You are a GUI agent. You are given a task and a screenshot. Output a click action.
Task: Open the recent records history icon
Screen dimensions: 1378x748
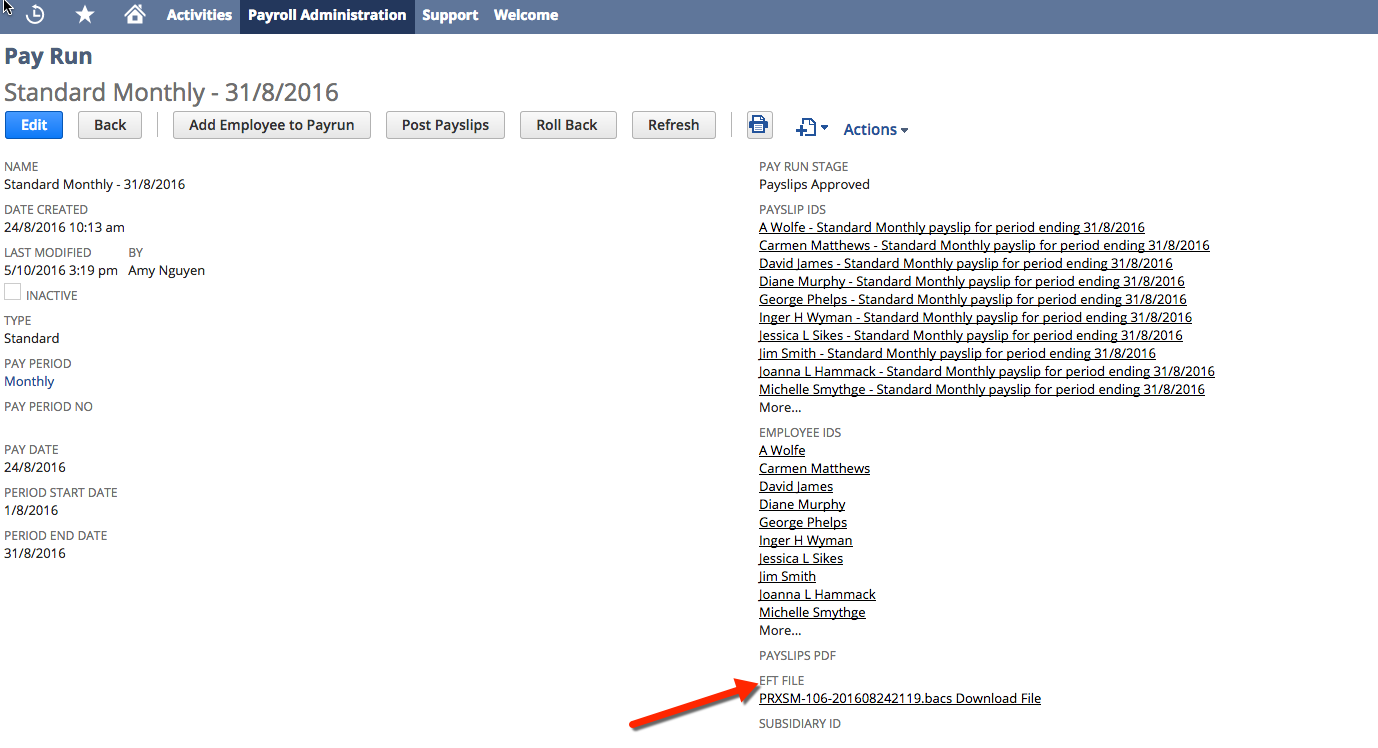coord(34,15)
